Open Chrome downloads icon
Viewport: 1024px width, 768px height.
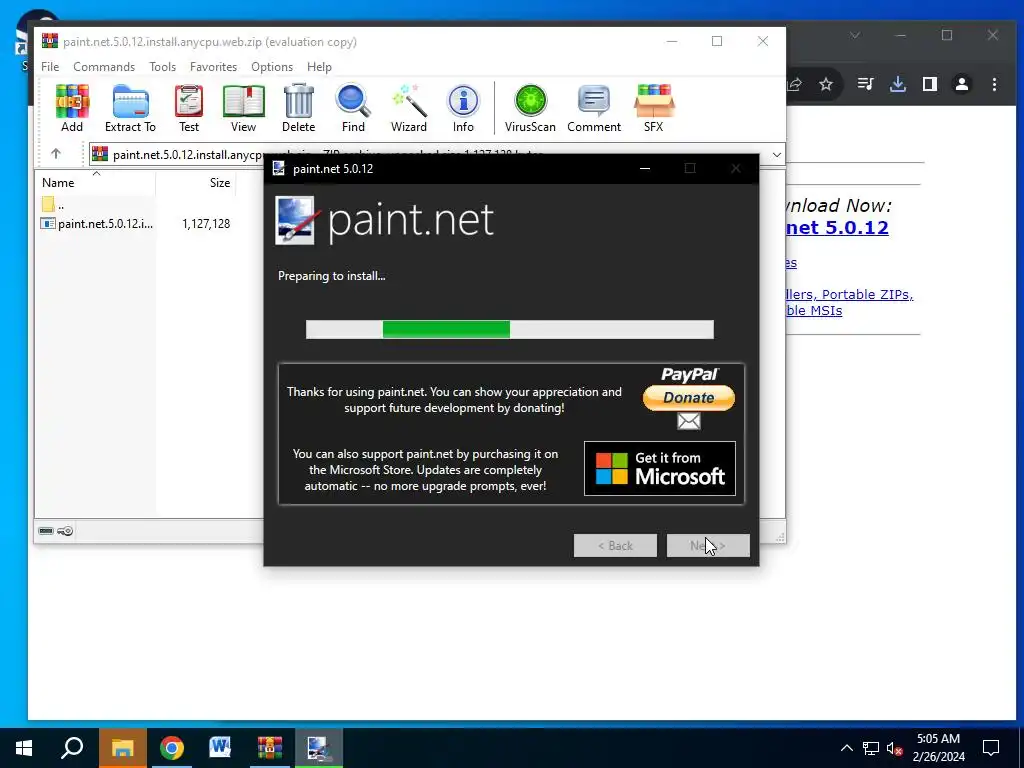point(898,84)
